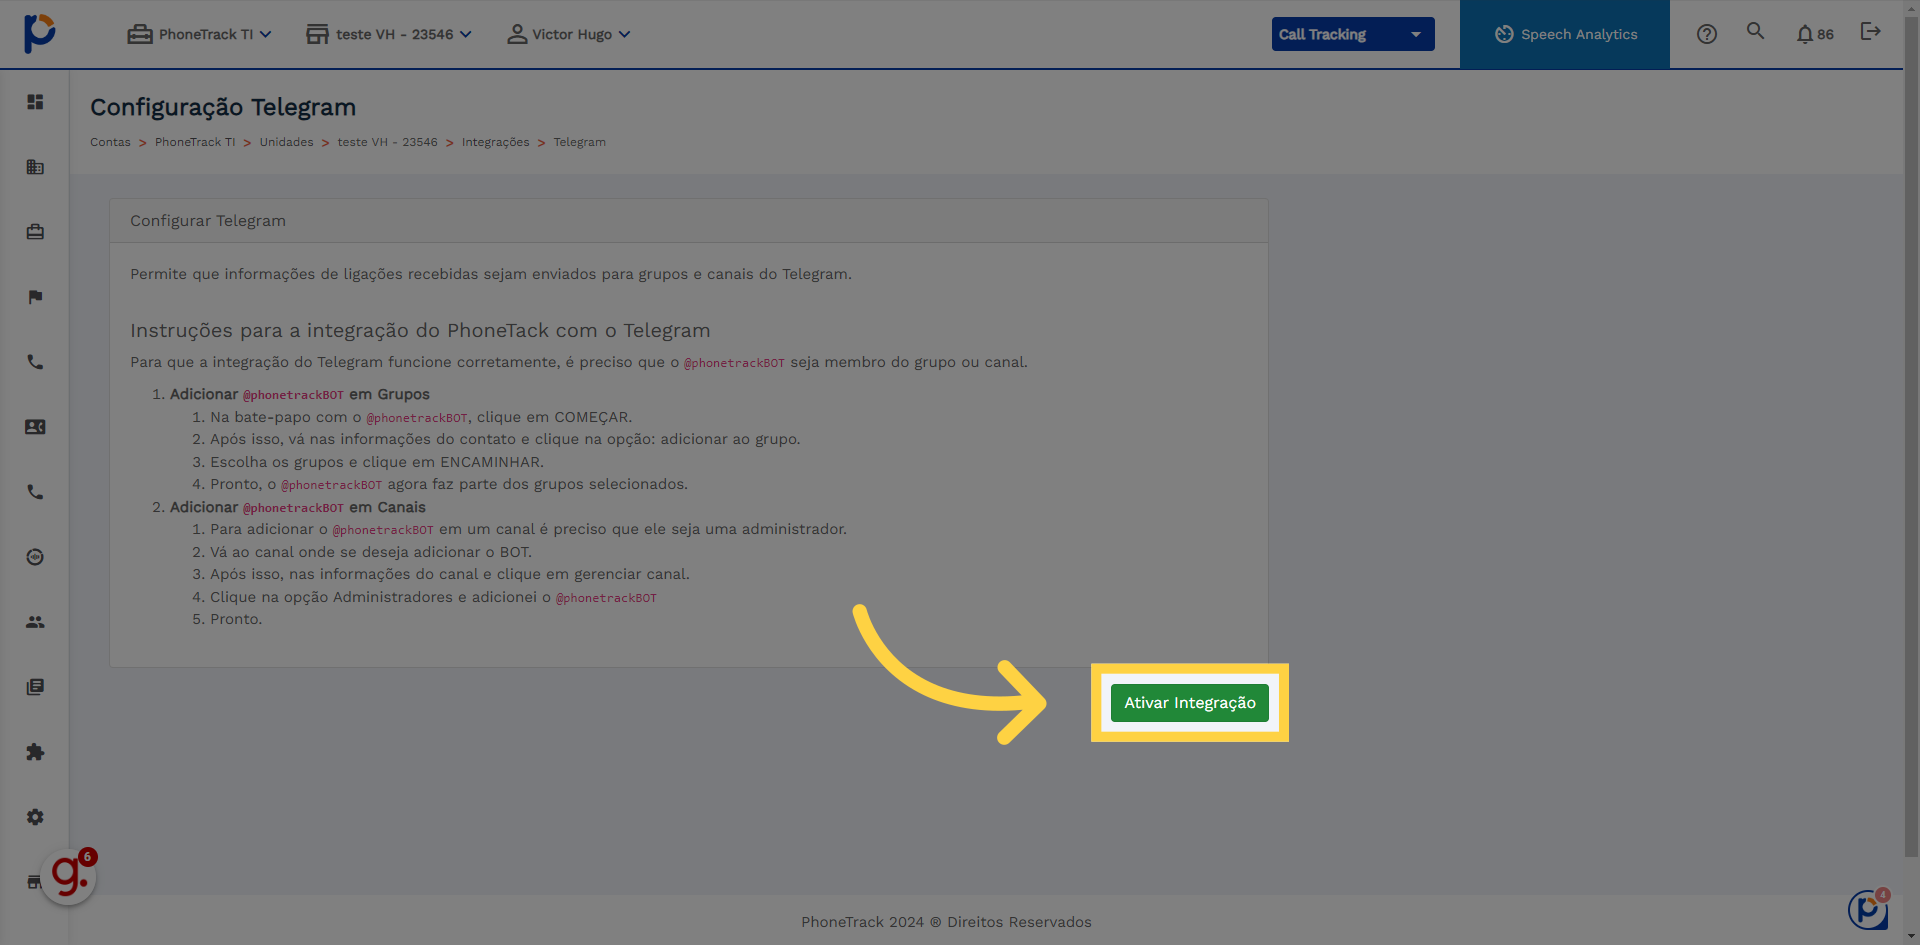Open the lower phone icon in the sidebar
This screenshot has width=1920, height=945.
(x=35, y=492)
